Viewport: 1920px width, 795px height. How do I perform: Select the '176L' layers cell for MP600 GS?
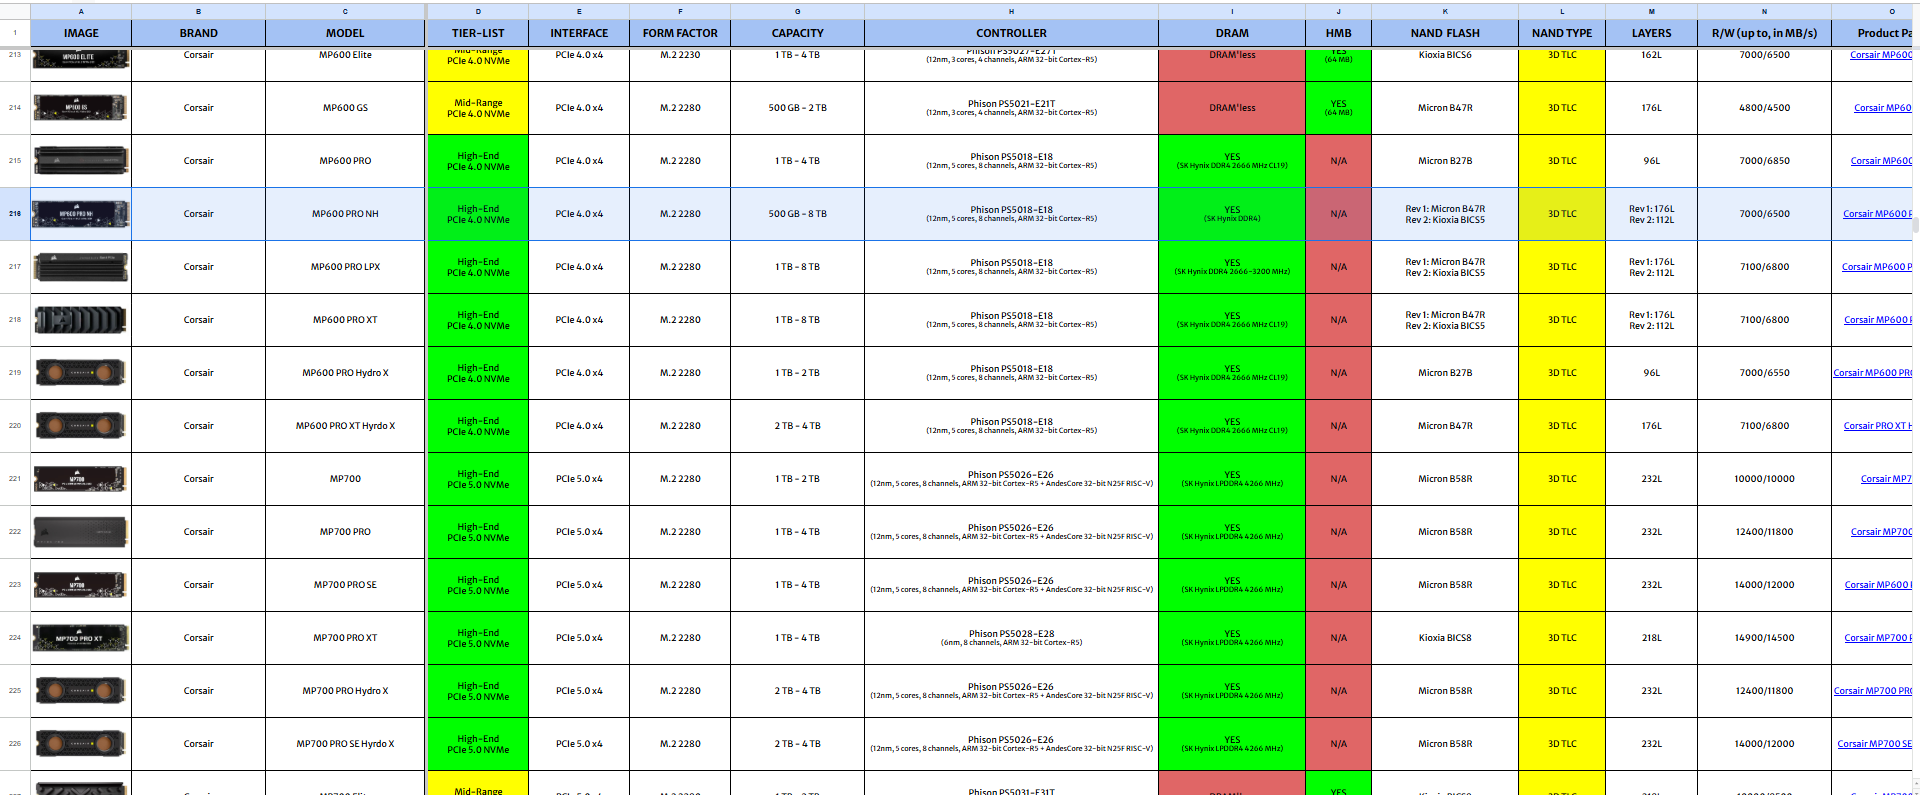[x=1651, y=108]
